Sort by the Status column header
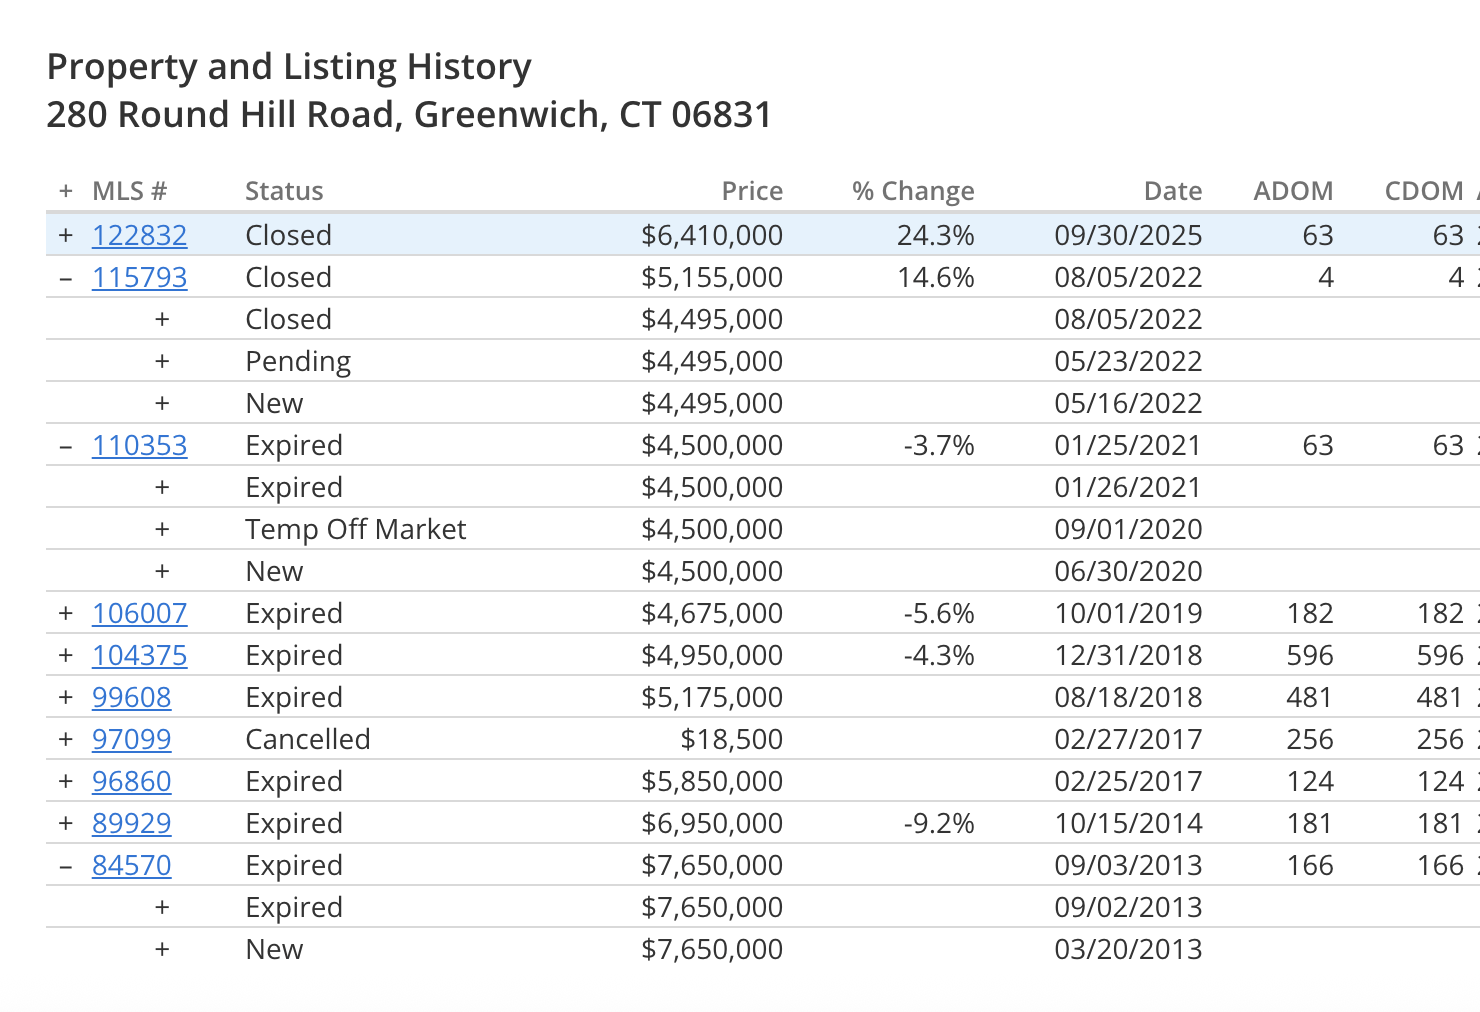1480x1012 pixels. pyautogui.click(x=284, y=191)
